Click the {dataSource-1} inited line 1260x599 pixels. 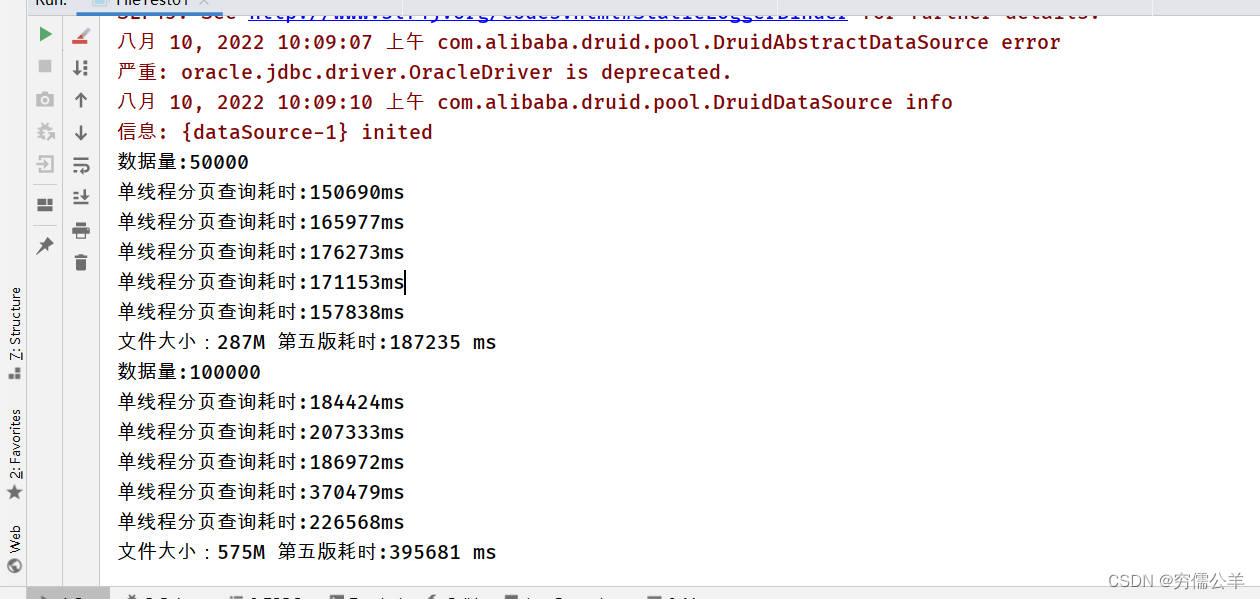pyautogui.click(x=275, y=133)
